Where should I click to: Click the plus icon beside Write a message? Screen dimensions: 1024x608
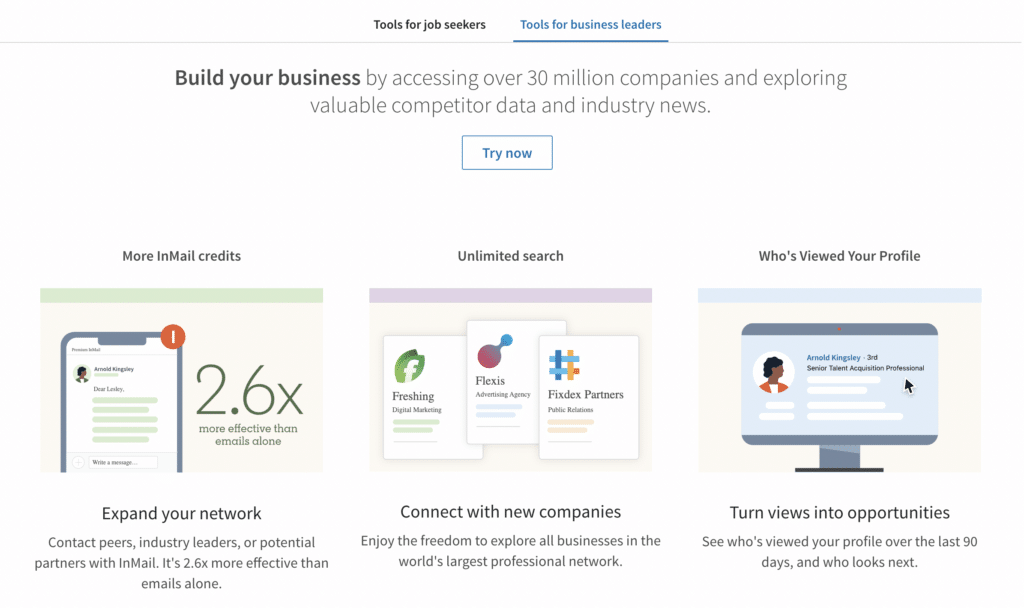78,462
